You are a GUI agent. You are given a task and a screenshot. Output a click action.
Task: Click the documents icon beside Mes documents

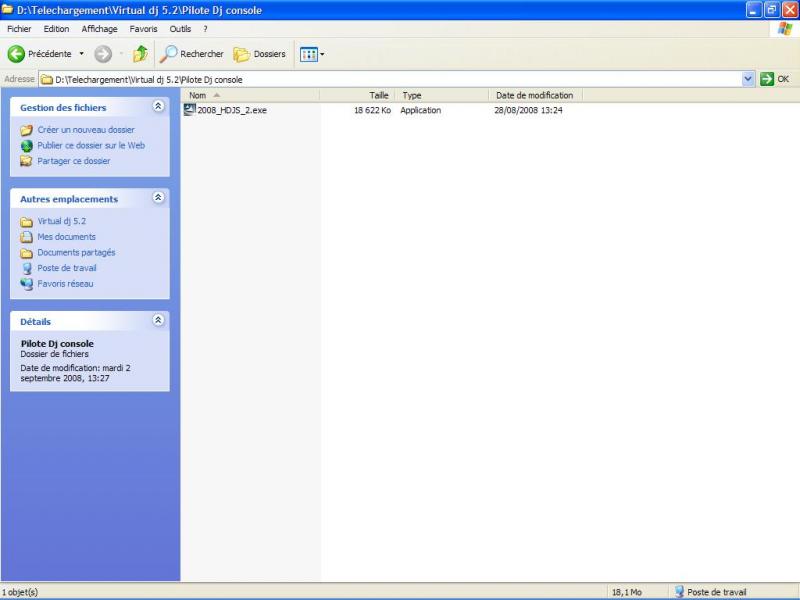coord(27,237)
